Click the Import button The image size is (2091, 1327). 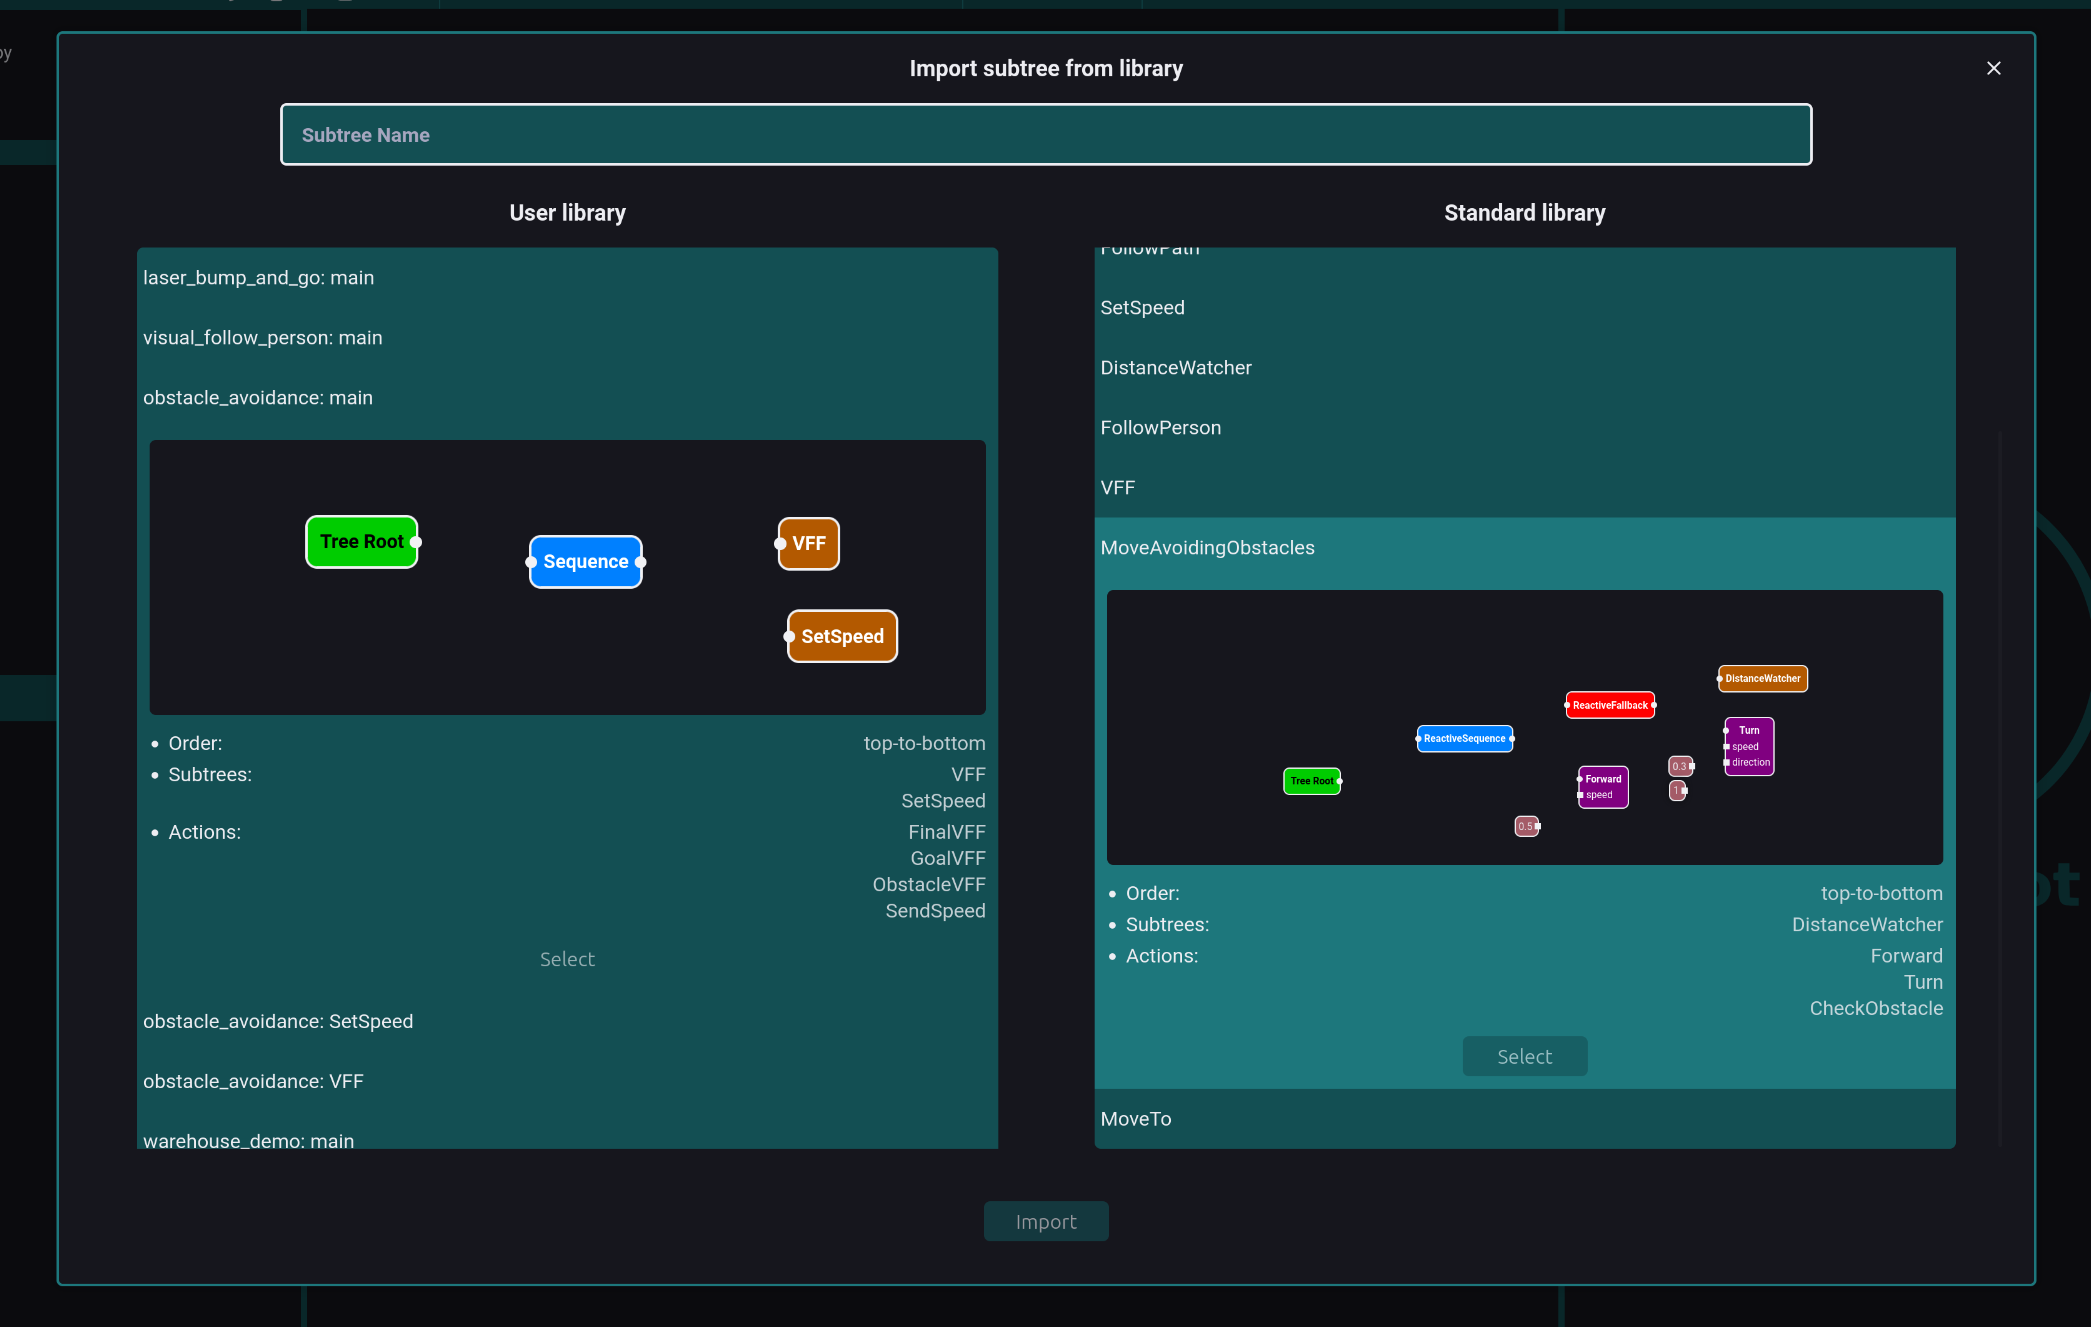click(1045, 1221)
